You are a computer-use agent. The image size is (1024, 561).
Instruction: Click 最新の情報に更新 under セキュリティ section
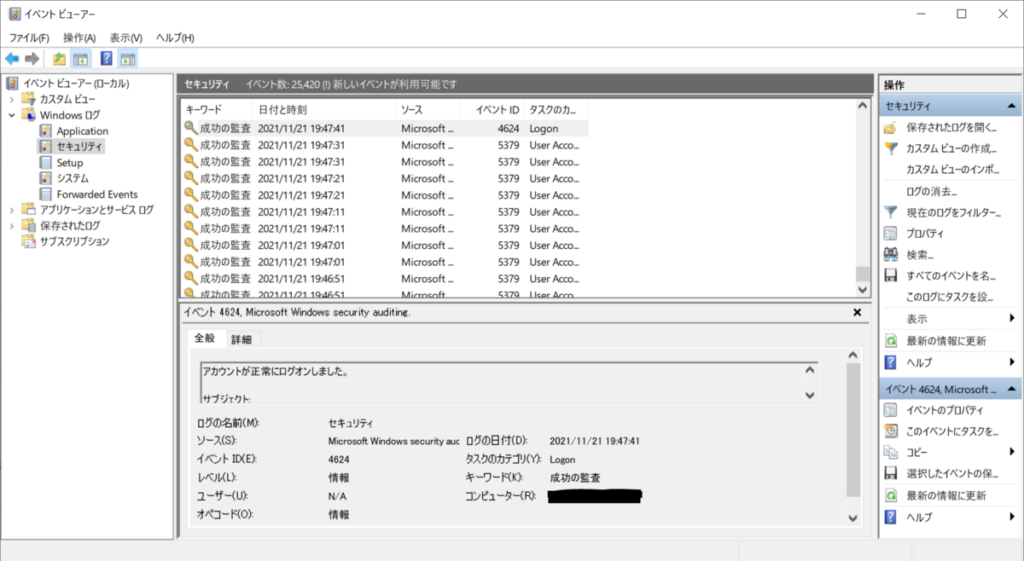click(x=946, y=341)
